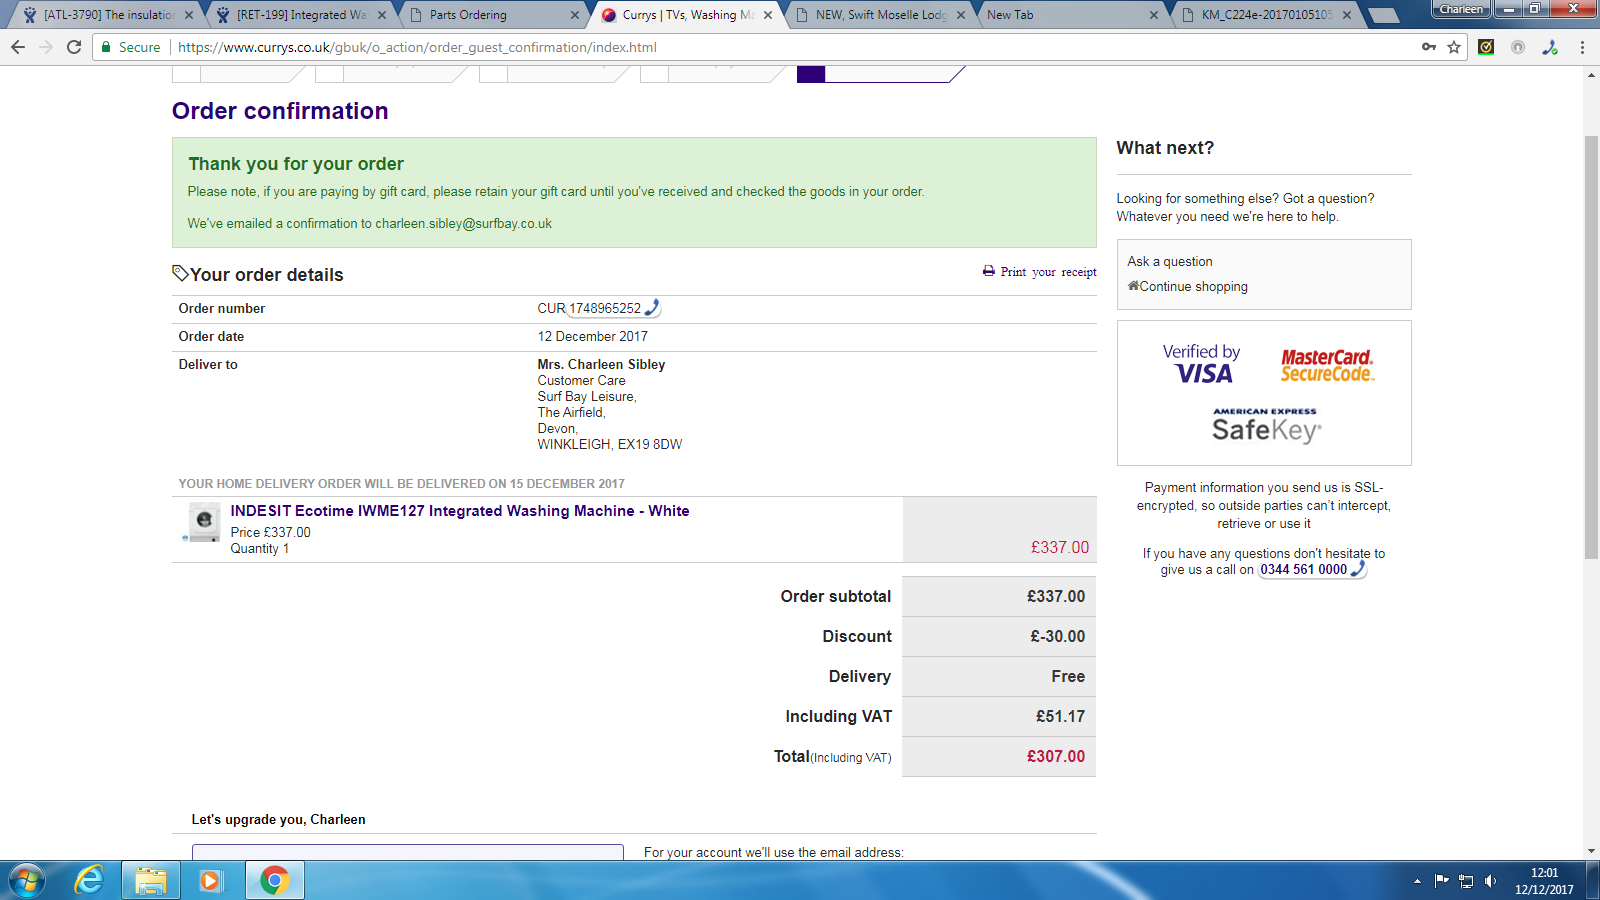Screen dimensions: 1600x900
Task: Click the phone icon beside order number
Action: pos(652,308)
